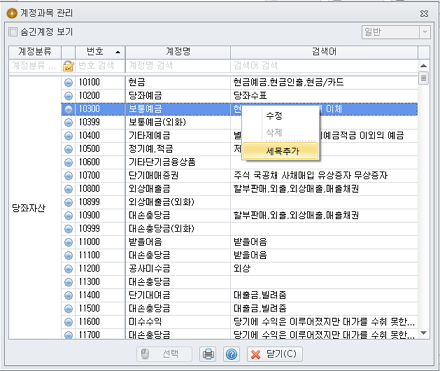Toggle the 숨긴계정 보기 checkbox
The height and width of the screenshot is (371, 440).
[x=13, y=32]
